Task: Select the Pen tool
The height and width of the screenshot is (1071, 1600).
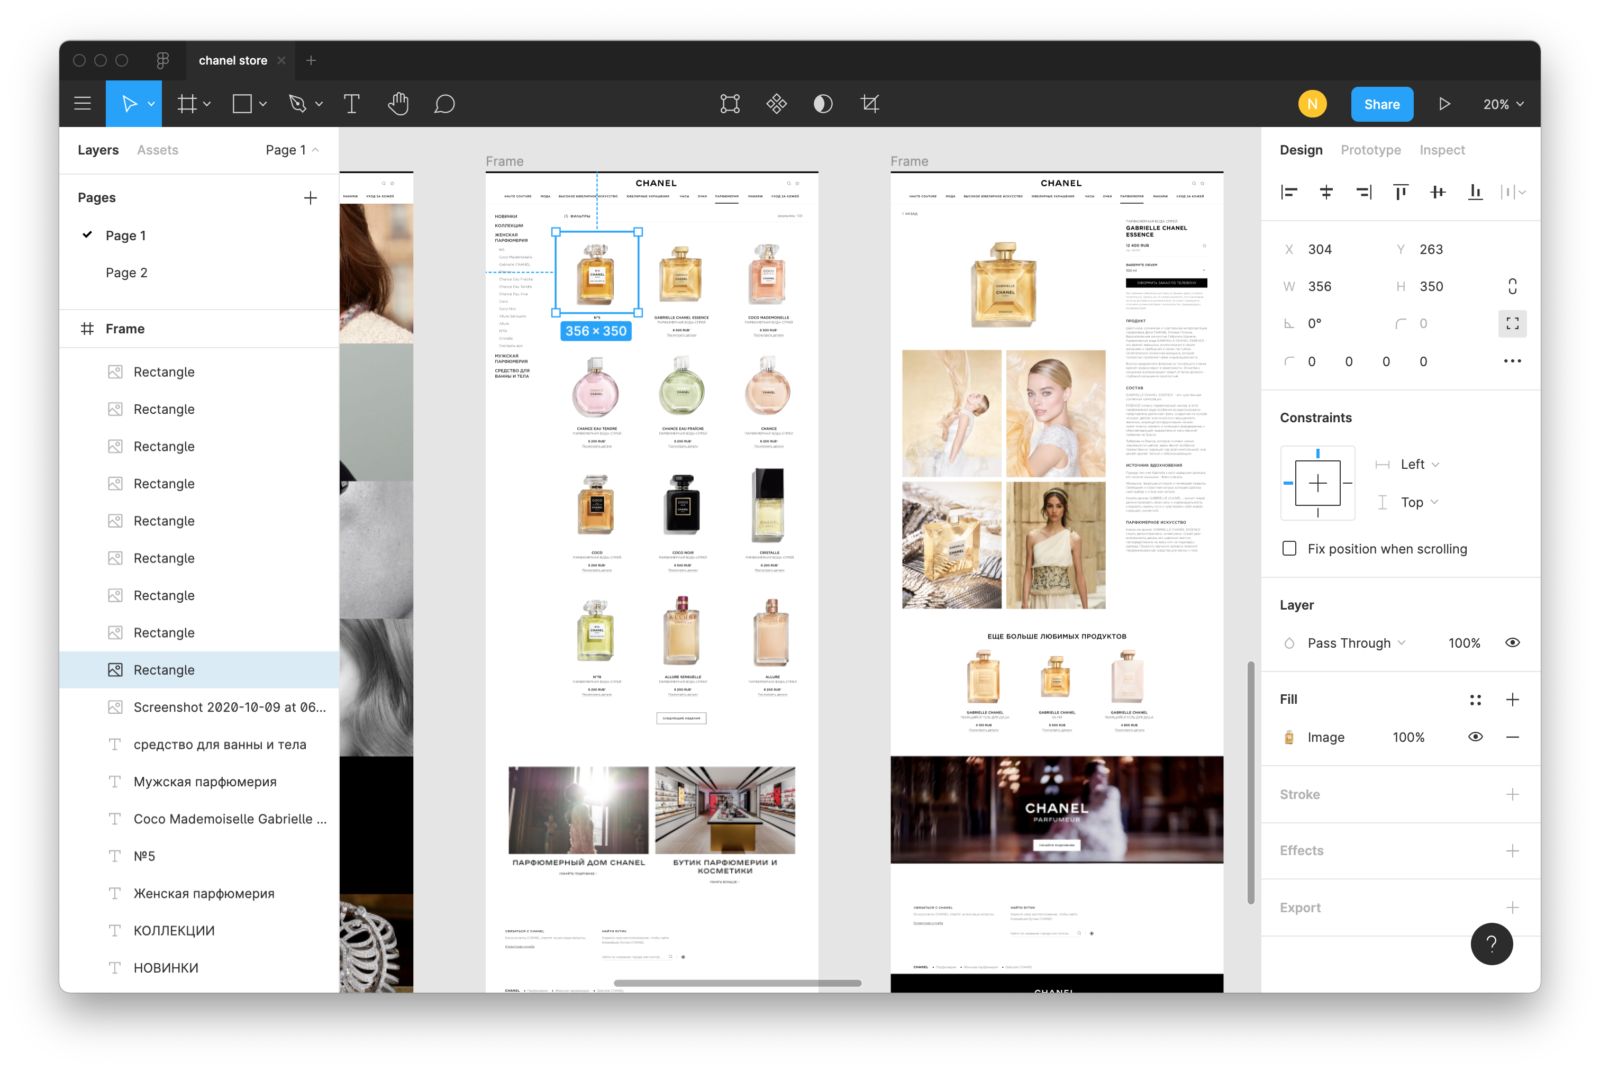Action: 297,104
